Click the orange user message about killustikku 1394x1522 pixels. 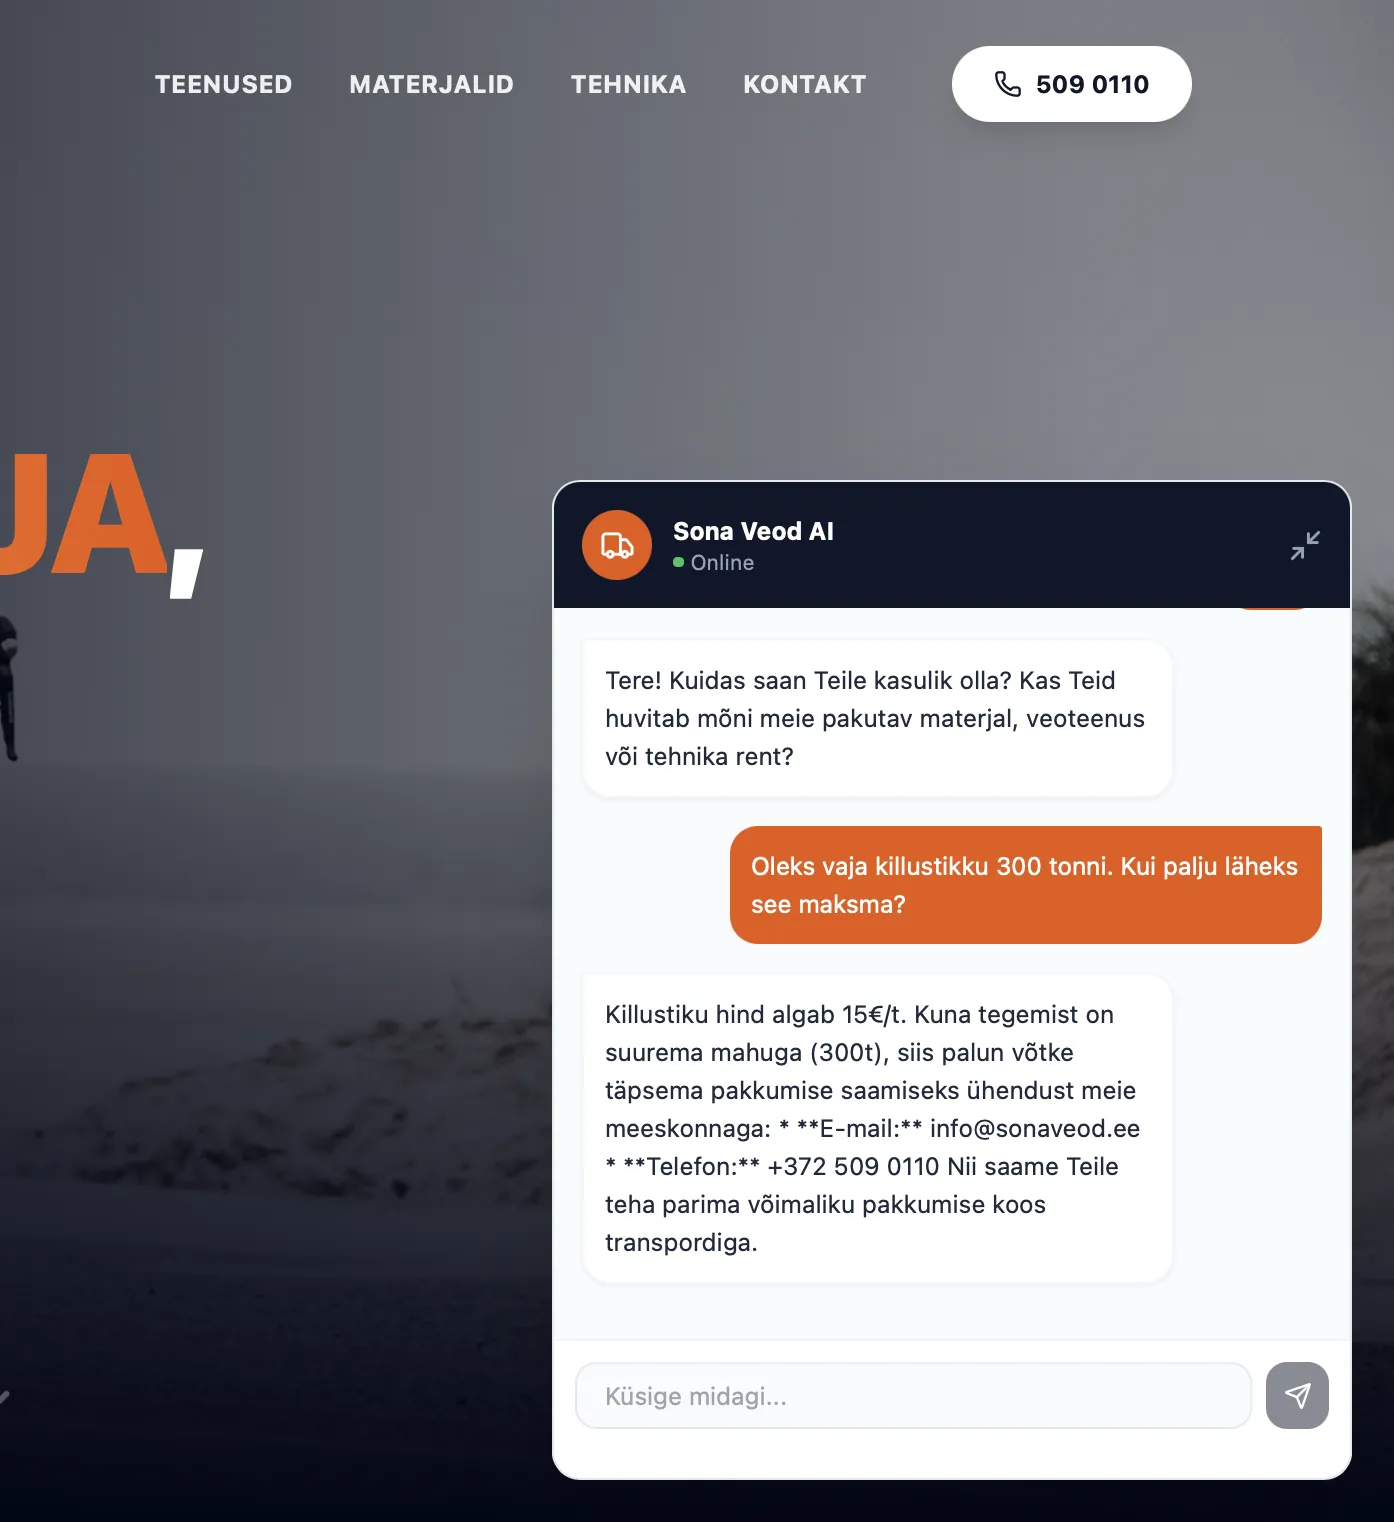[1026, 885]
